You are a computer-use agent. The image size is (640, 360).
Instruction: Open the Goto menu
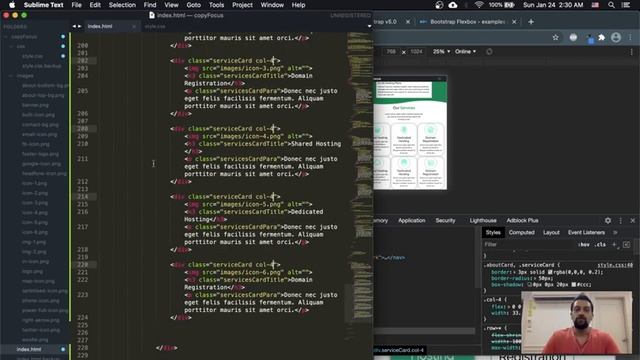click(193, 5)
